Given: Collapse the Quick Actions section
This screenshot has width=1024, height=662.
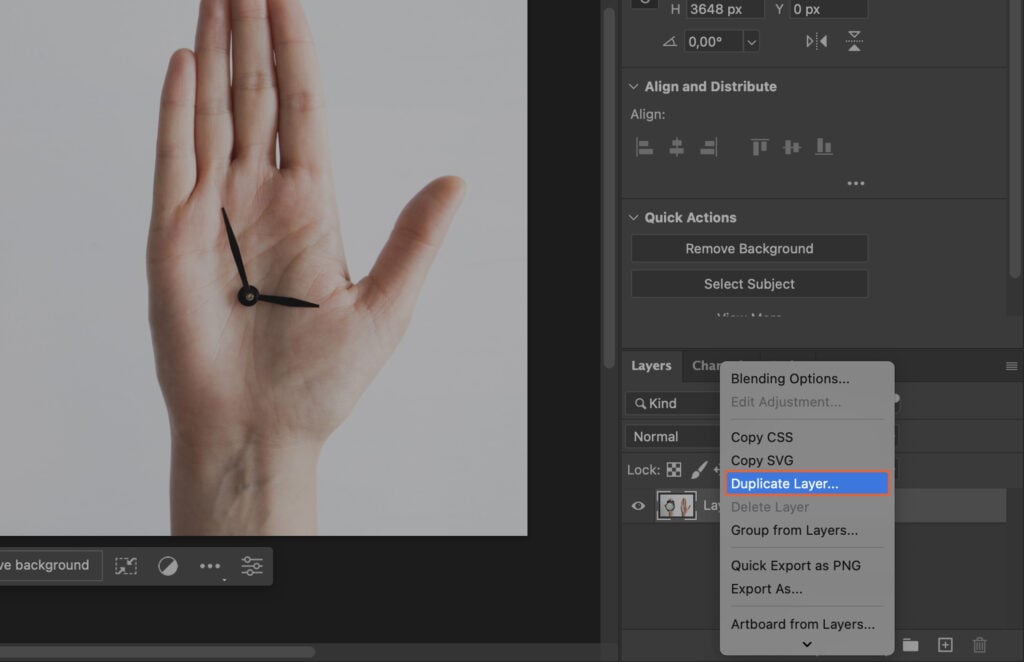Looking at the screenshot, I should [x=632, y=217].
